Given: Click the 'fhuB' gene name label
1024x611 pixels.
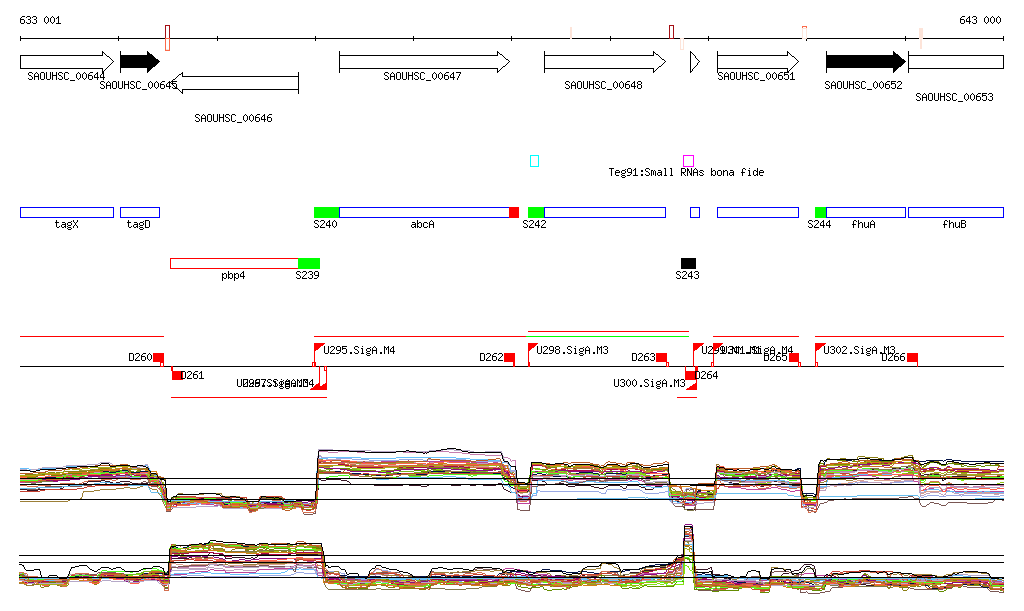Looking at the screenshot, I should (x=954, y=225).
